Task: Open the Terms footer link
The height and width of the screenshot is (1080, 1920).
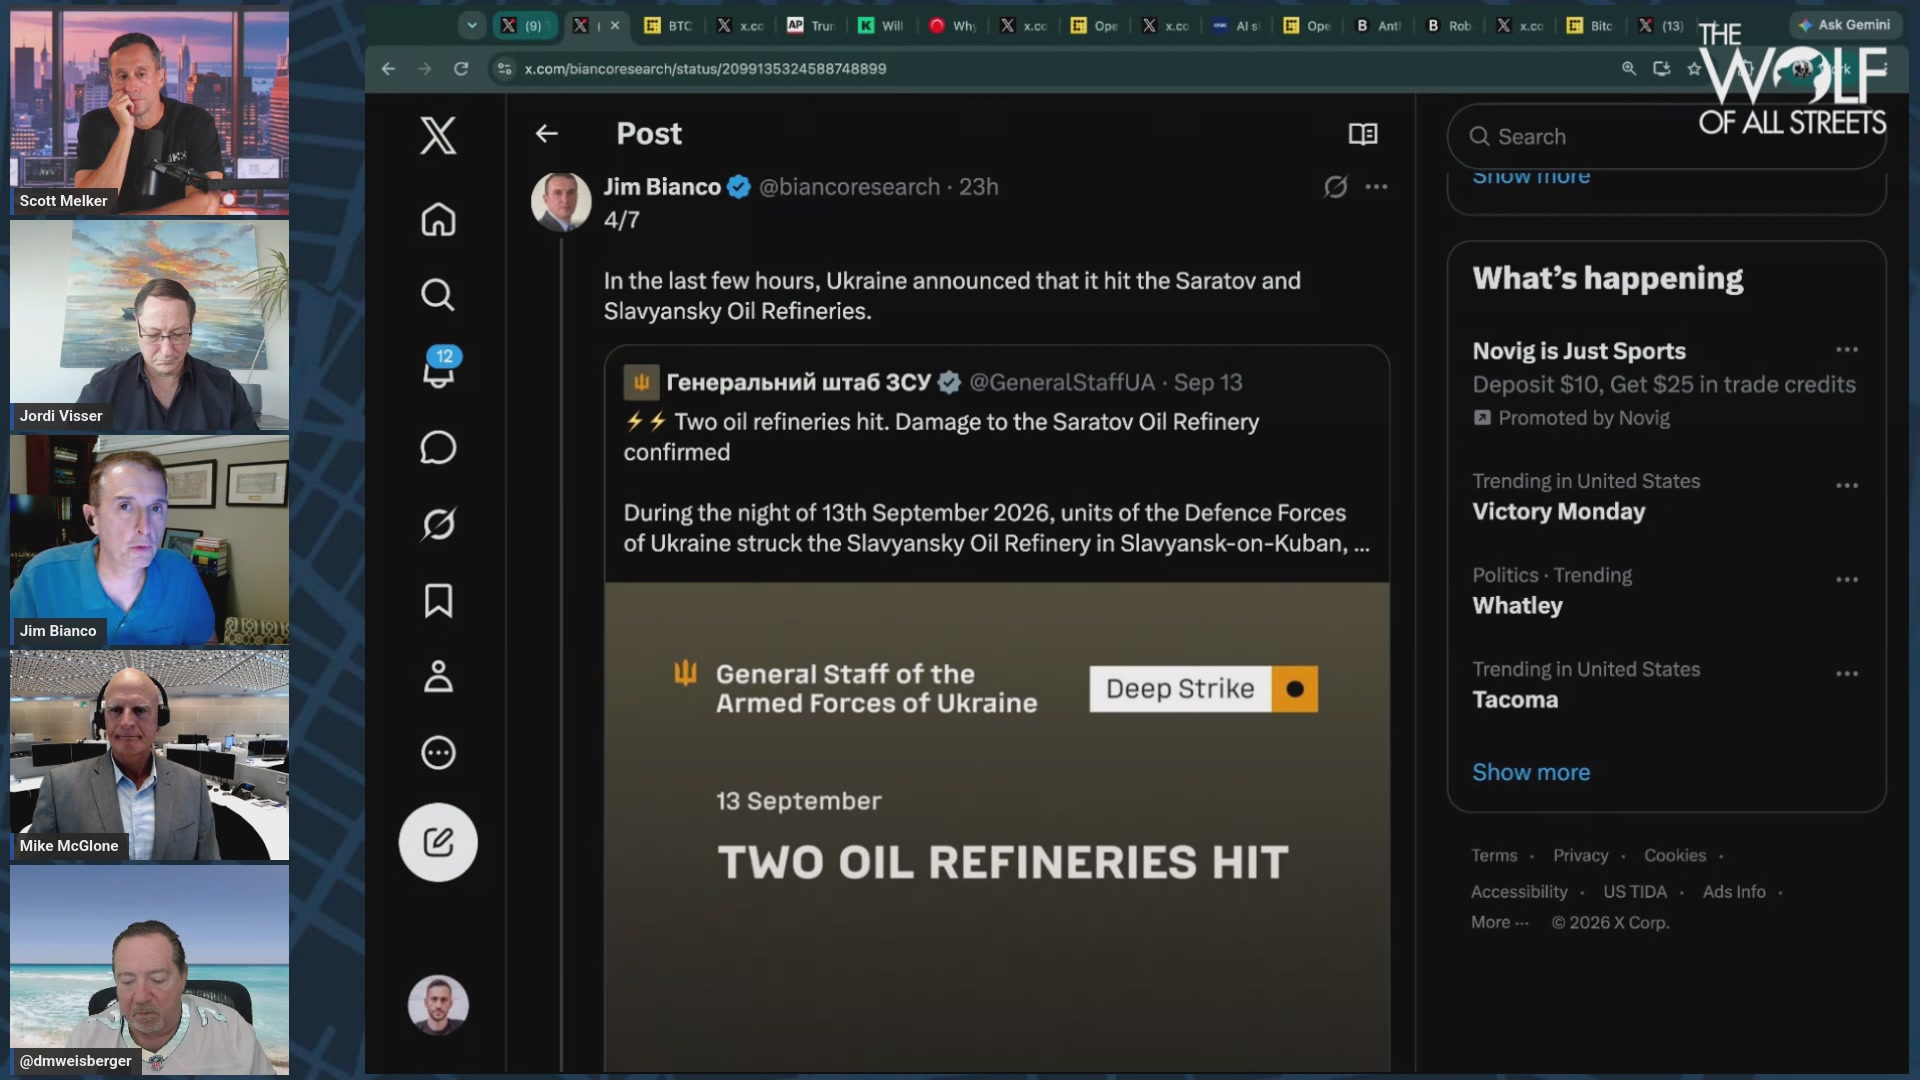Action: 1494,856
